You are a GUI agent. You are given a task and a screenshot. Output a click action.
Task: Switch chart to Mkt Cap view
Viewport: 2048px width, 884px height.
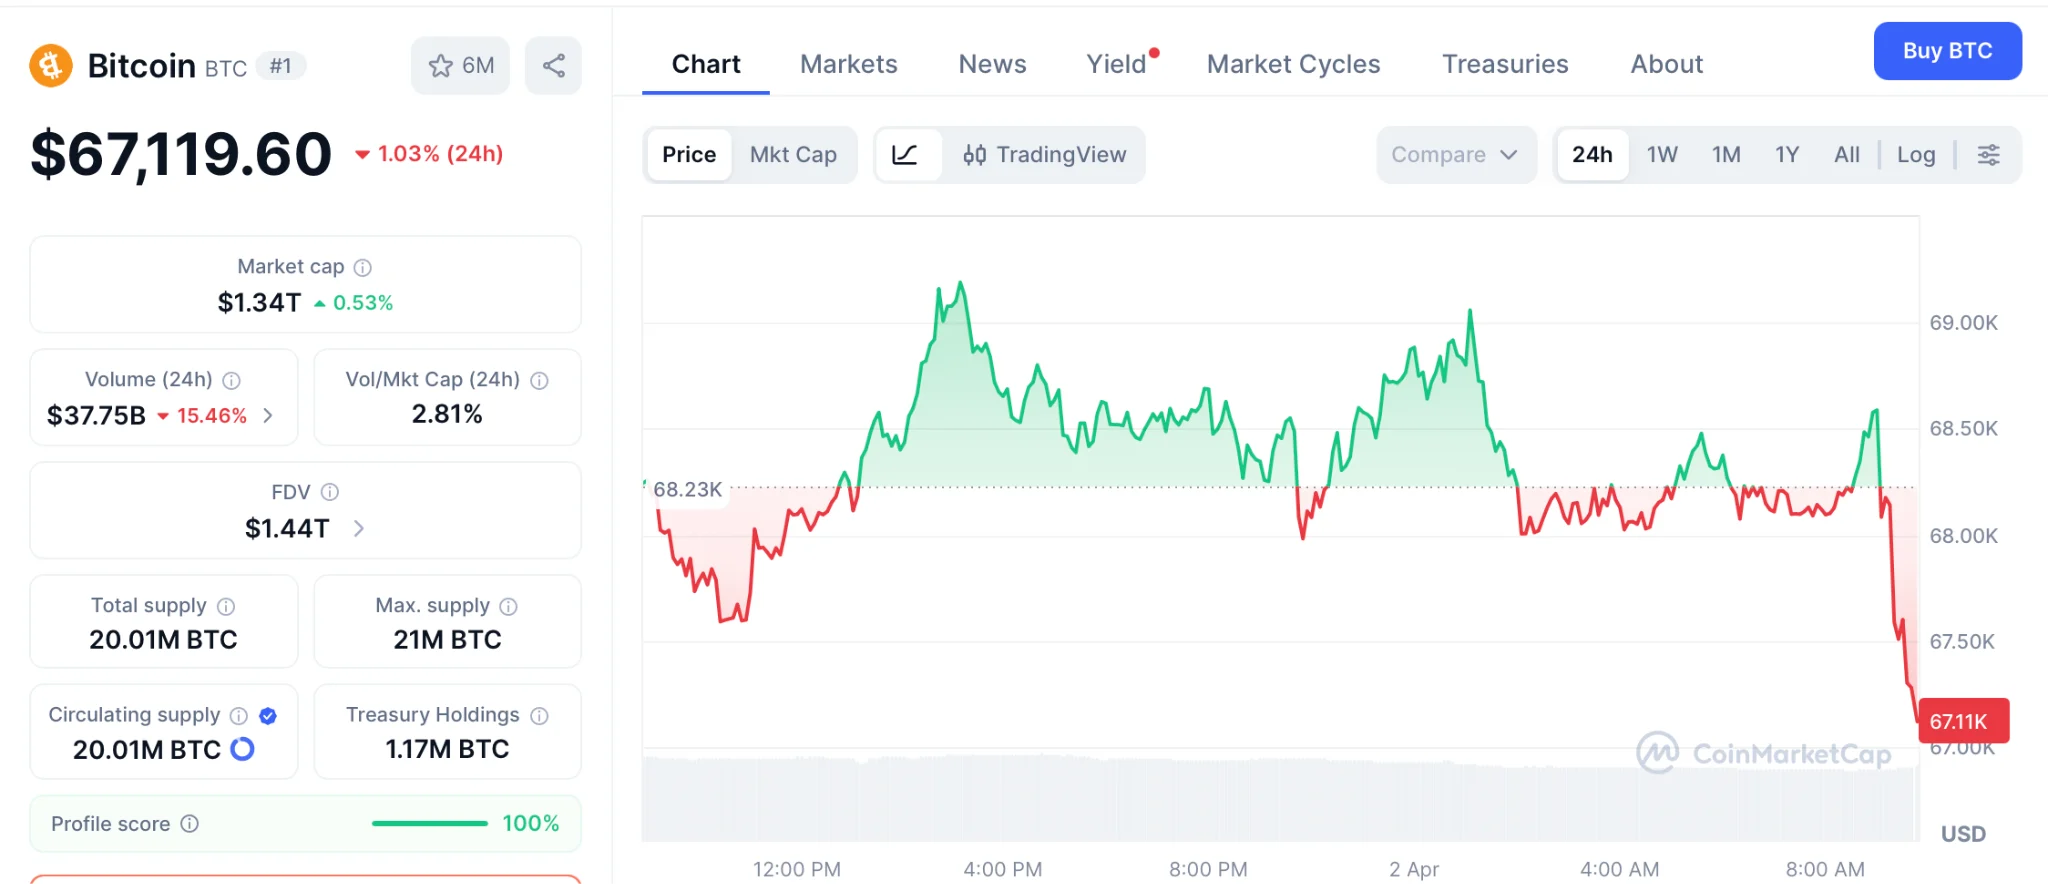coord(793,155)
